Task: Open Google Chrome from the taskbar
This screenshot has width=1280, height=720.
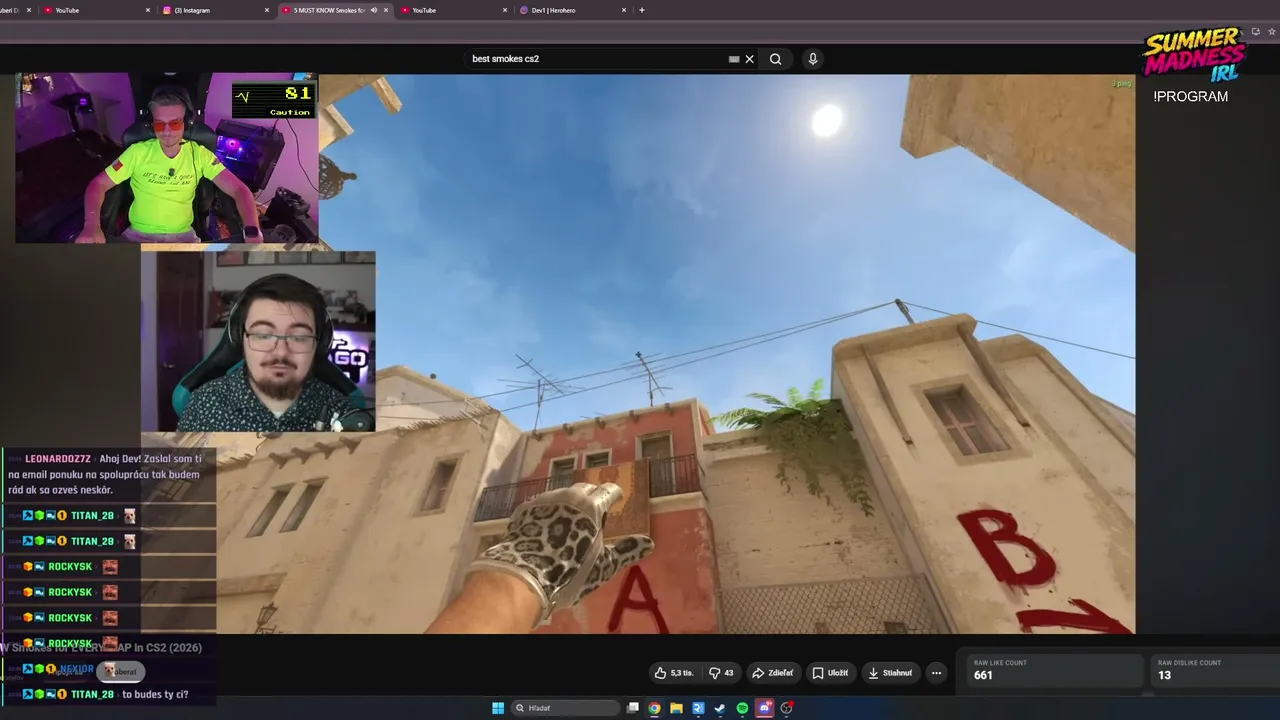Action: pyautogui.click(x=654, y=708)
